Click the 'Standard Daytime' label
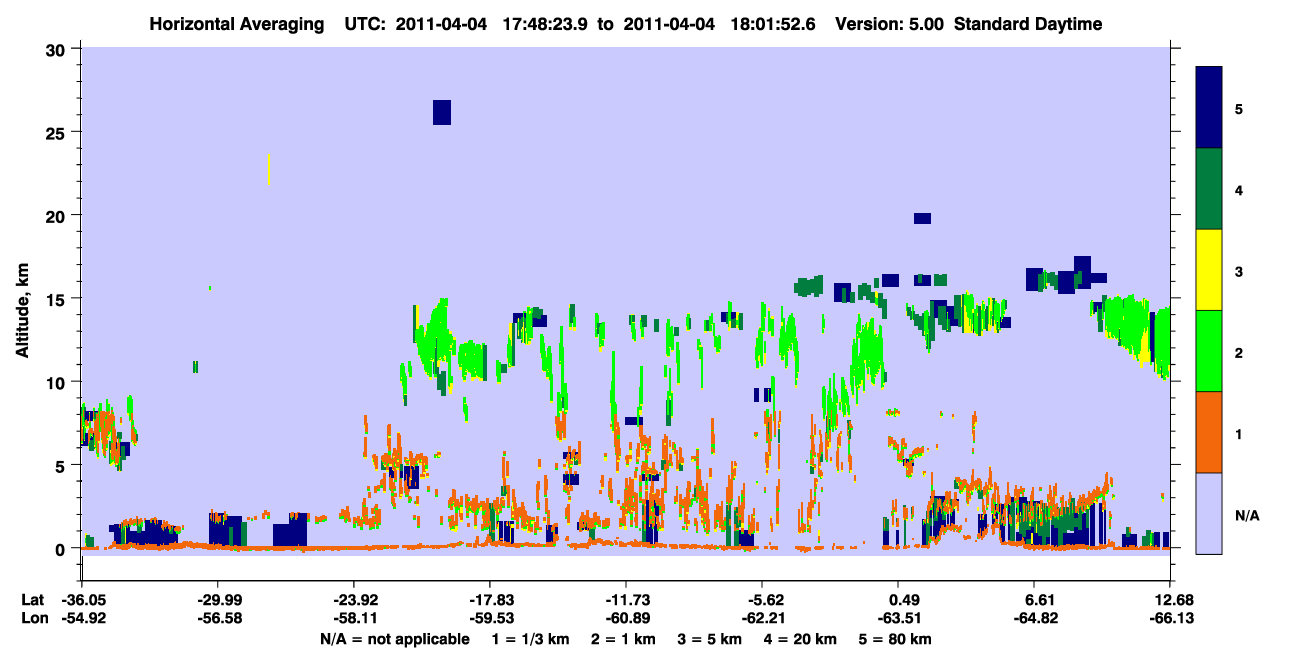 pos(1028,24)
